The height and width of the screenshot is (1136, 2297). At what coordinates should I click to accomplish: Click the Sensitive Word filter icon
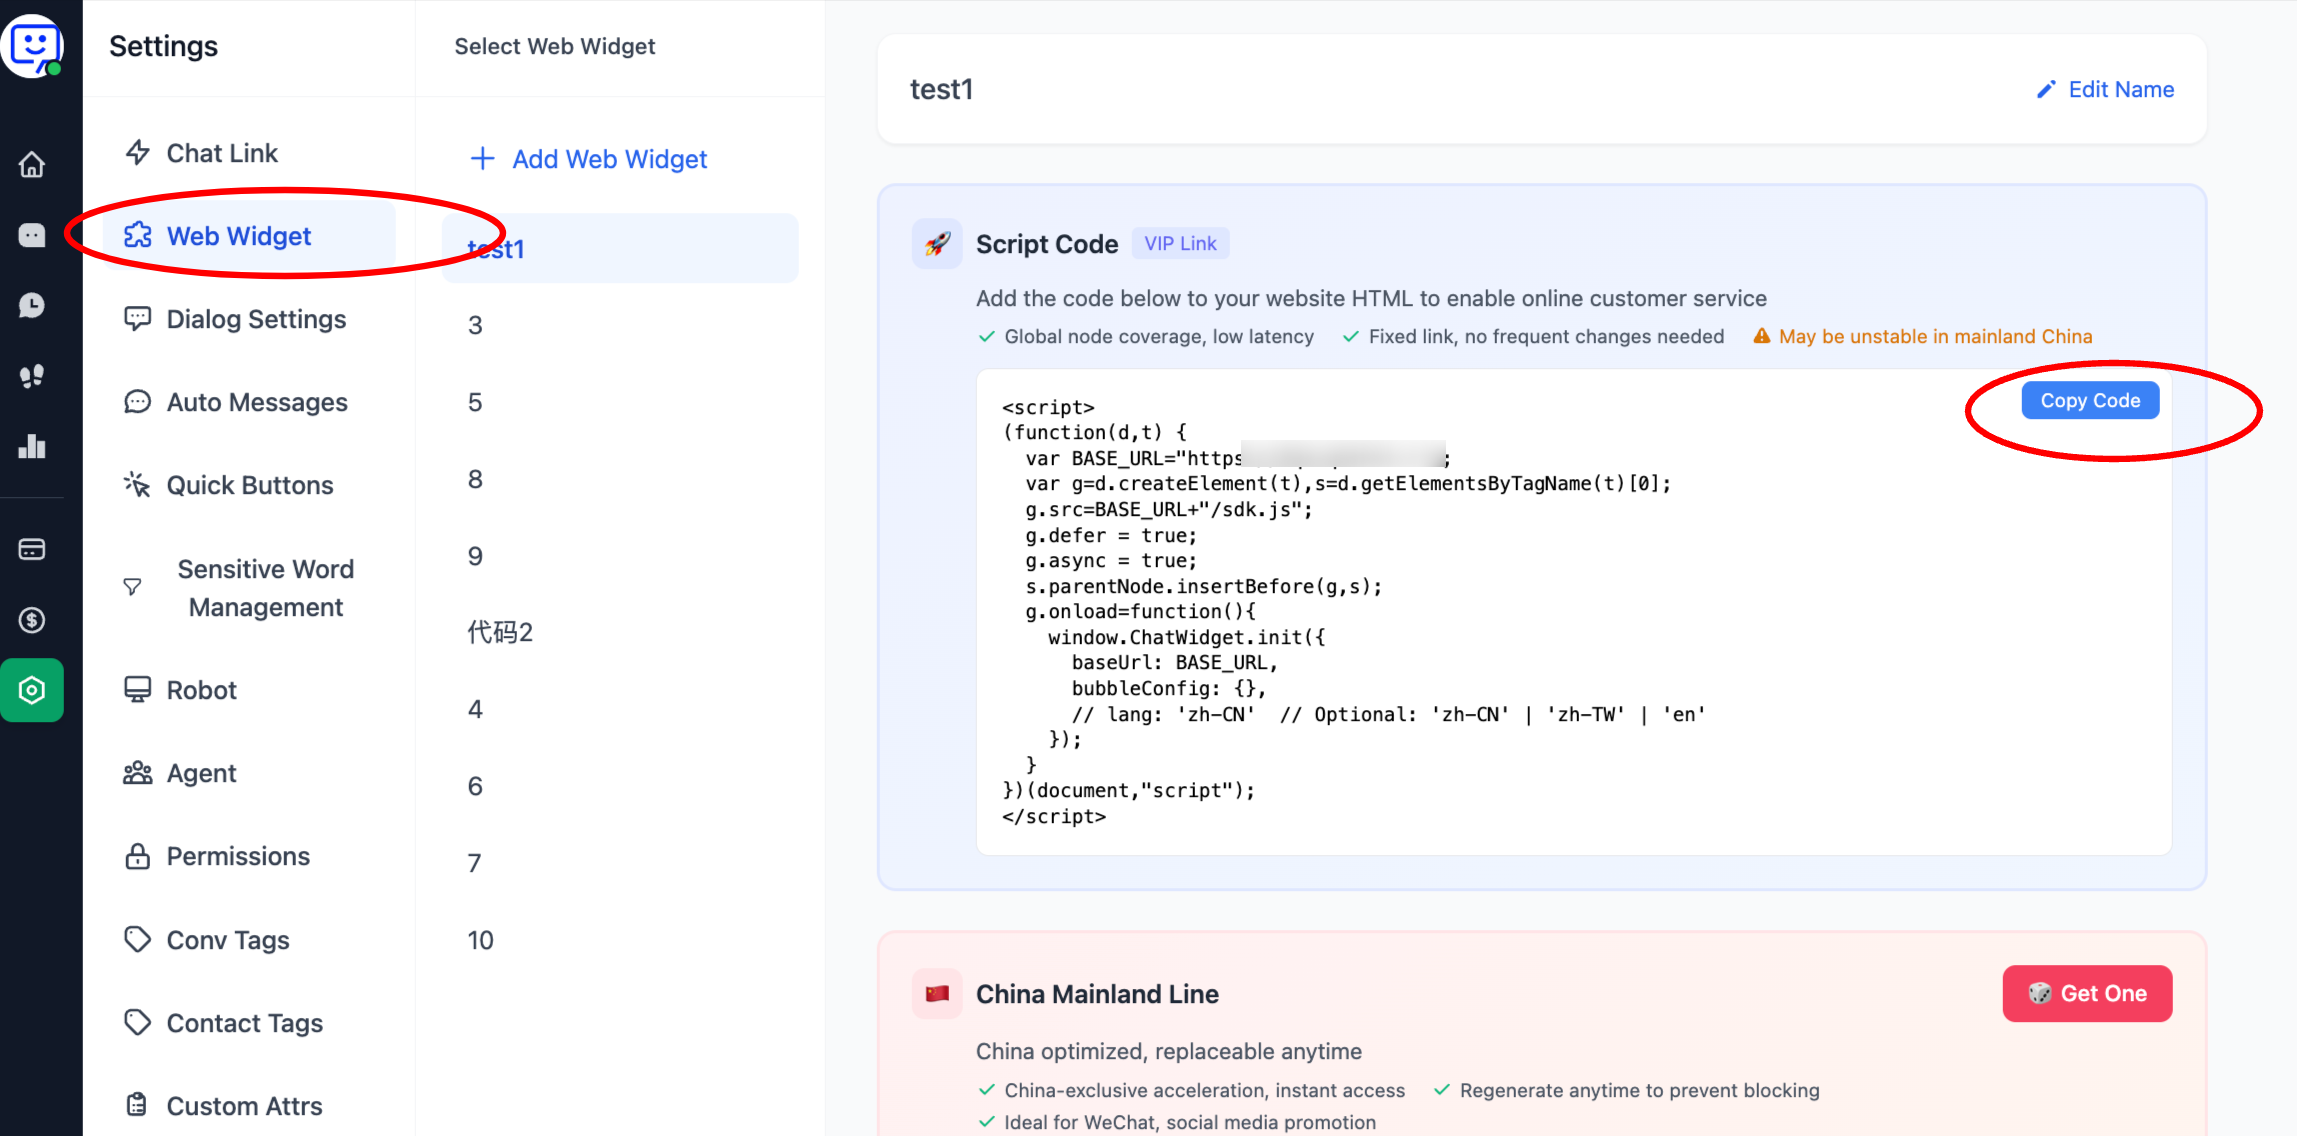132,587
